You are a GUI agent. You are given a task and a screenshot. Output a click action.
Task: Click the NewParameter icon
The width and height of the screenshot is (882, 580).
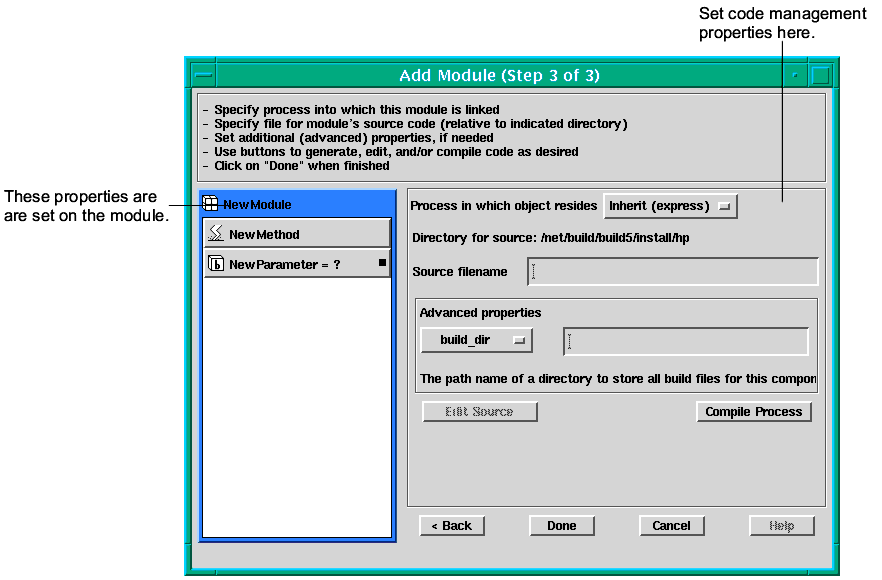[x=216, y=264]
